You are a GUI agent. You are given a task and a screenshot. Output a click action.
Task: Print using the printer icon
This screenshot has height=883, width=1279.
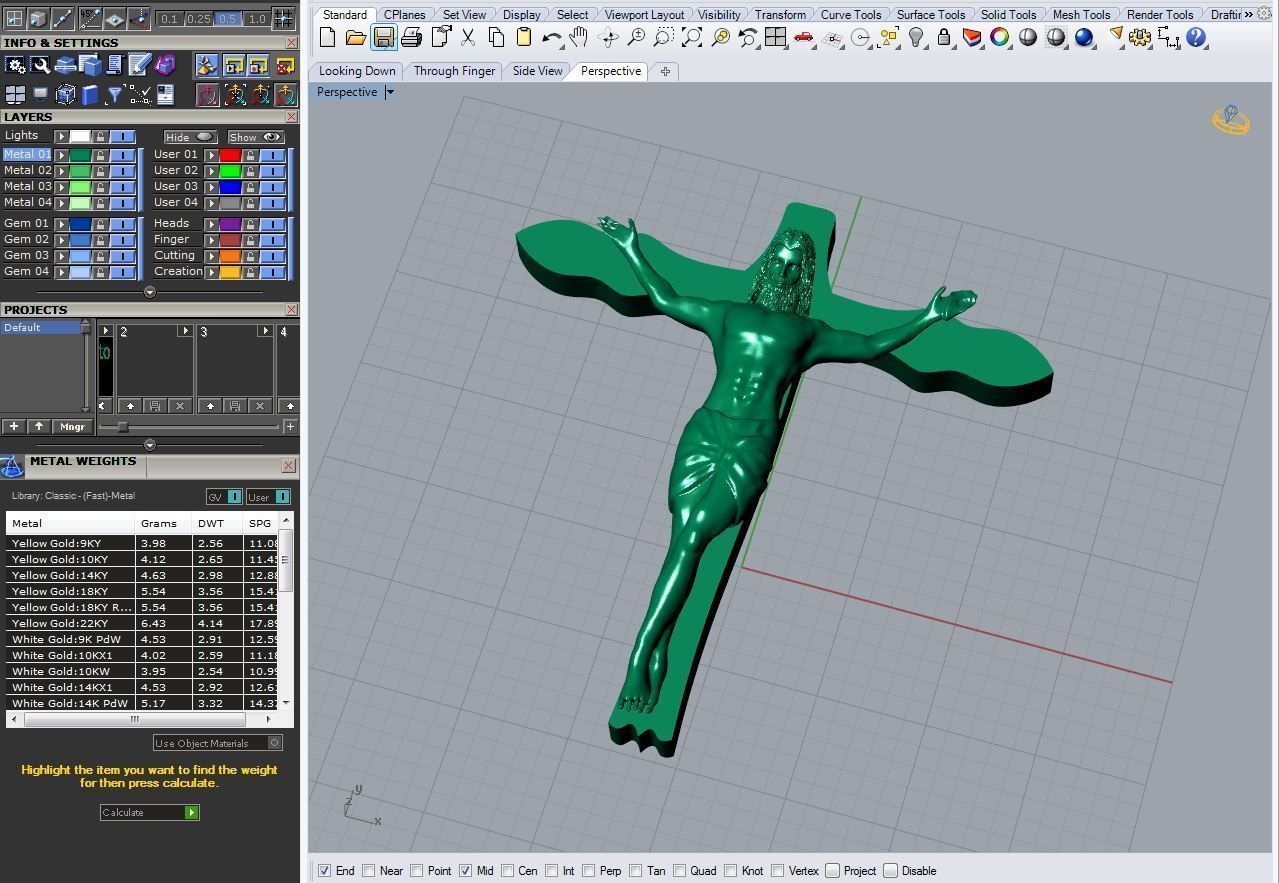(x=411, y=38)
